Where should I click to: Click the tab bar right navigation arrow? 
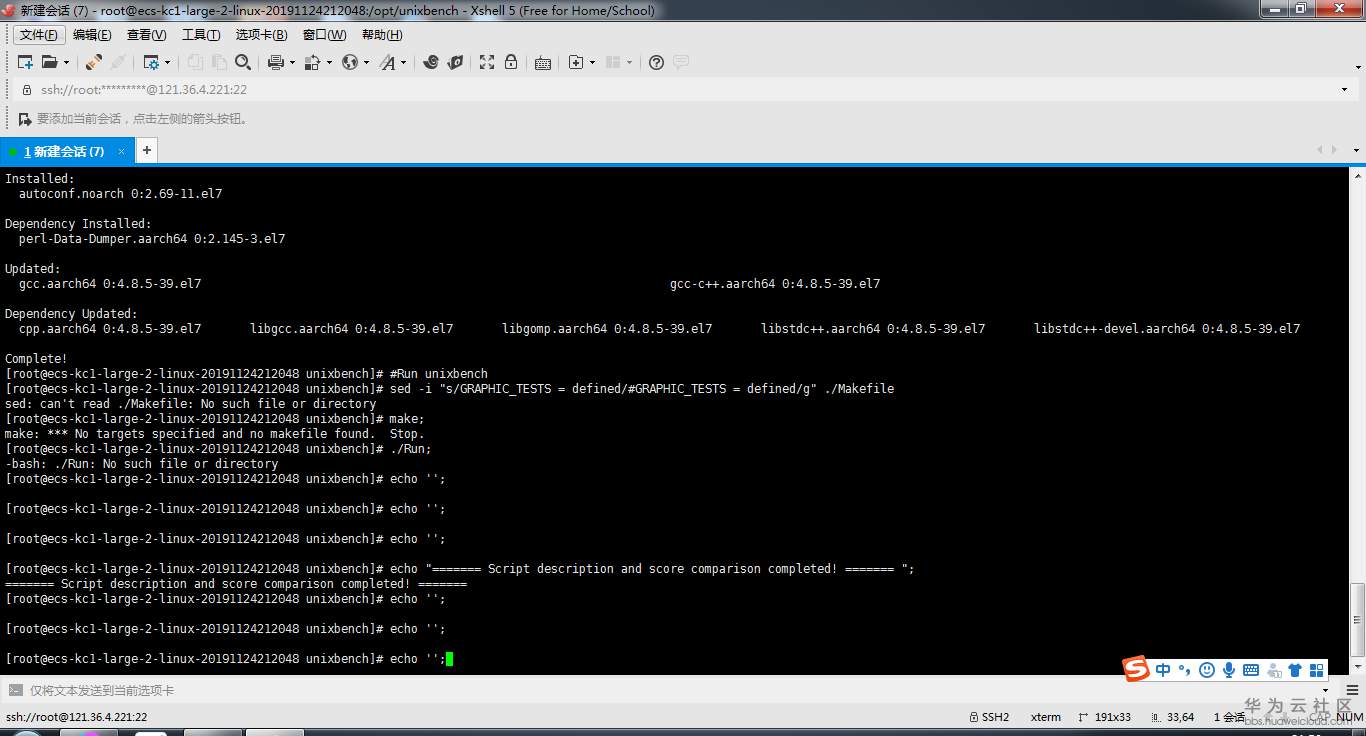tap(1334, 150)
